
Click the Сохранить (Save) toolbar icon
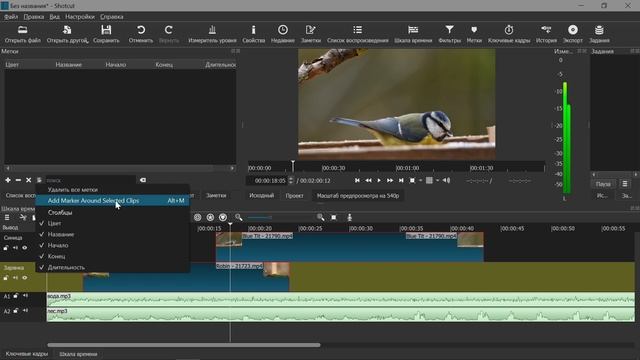[106, 33]
